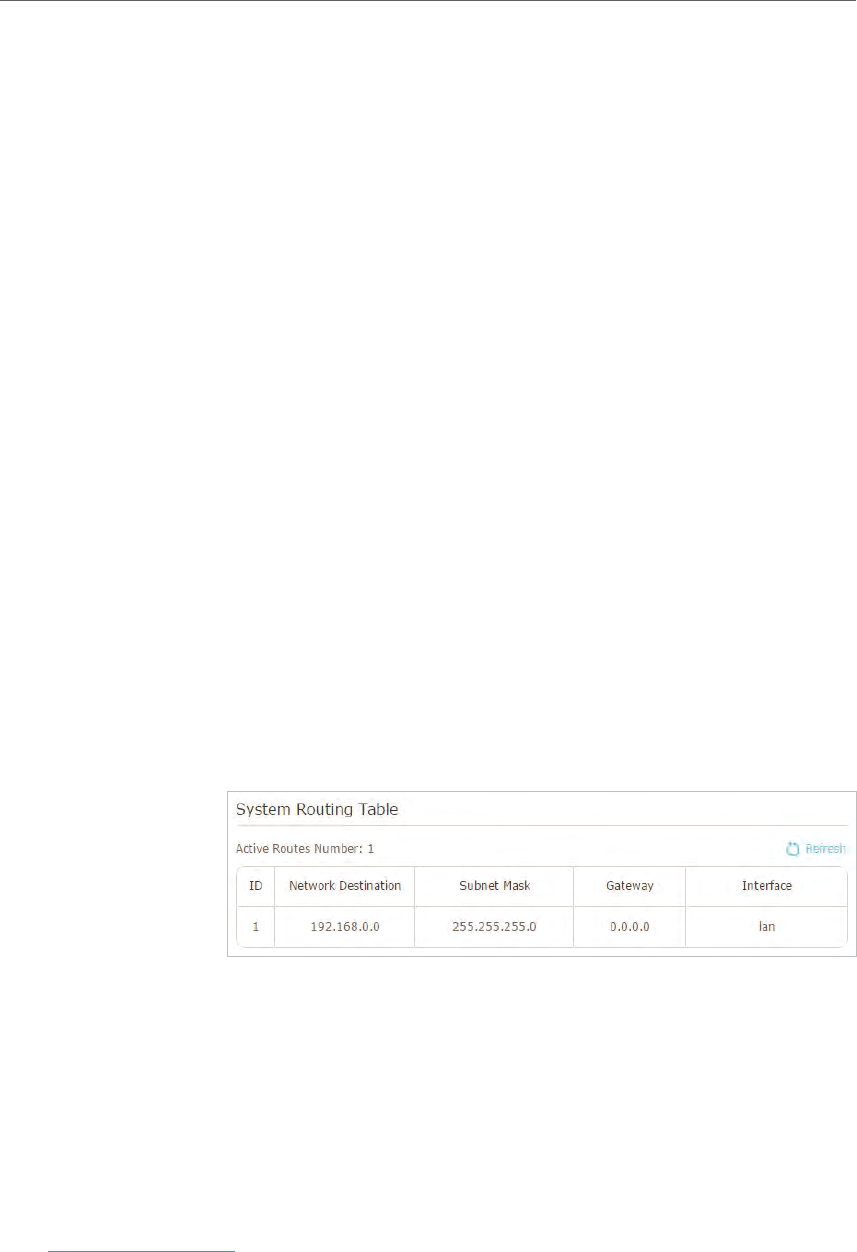Select the lan interface cell
This screenshot has width=857, height=1252.
coord(766,927)
